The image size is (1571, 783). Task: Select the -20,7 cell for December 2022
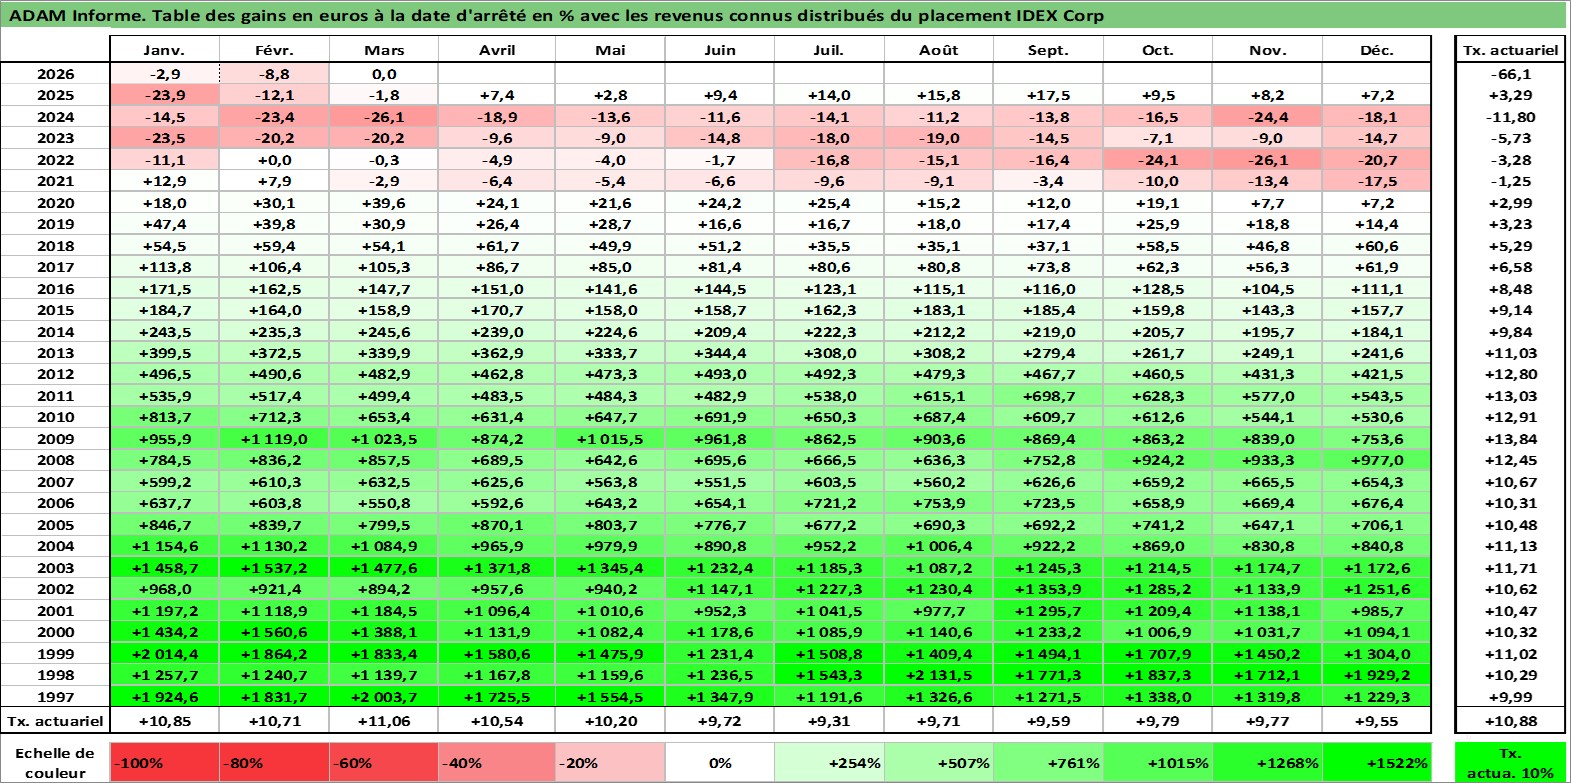click(1376, 160)
